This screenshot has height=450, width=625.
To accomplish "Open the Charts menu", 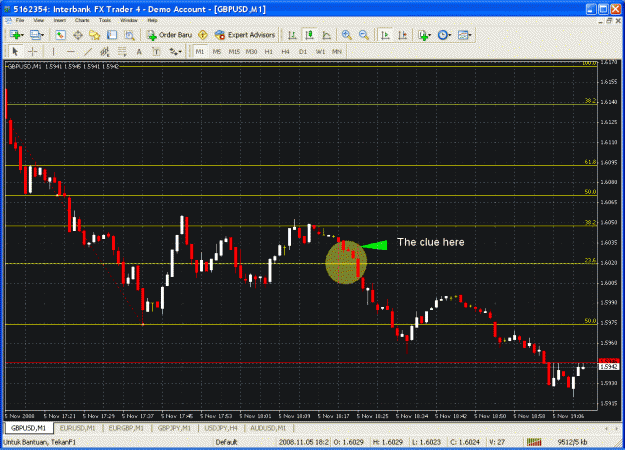I will [x=82, y=20].
